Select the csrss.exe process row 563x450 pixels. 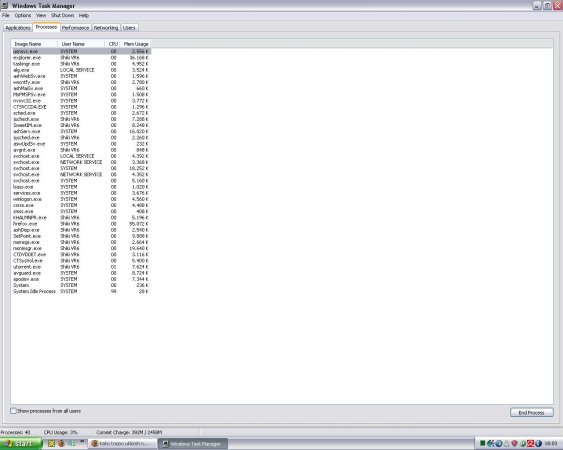click(81, 205)
